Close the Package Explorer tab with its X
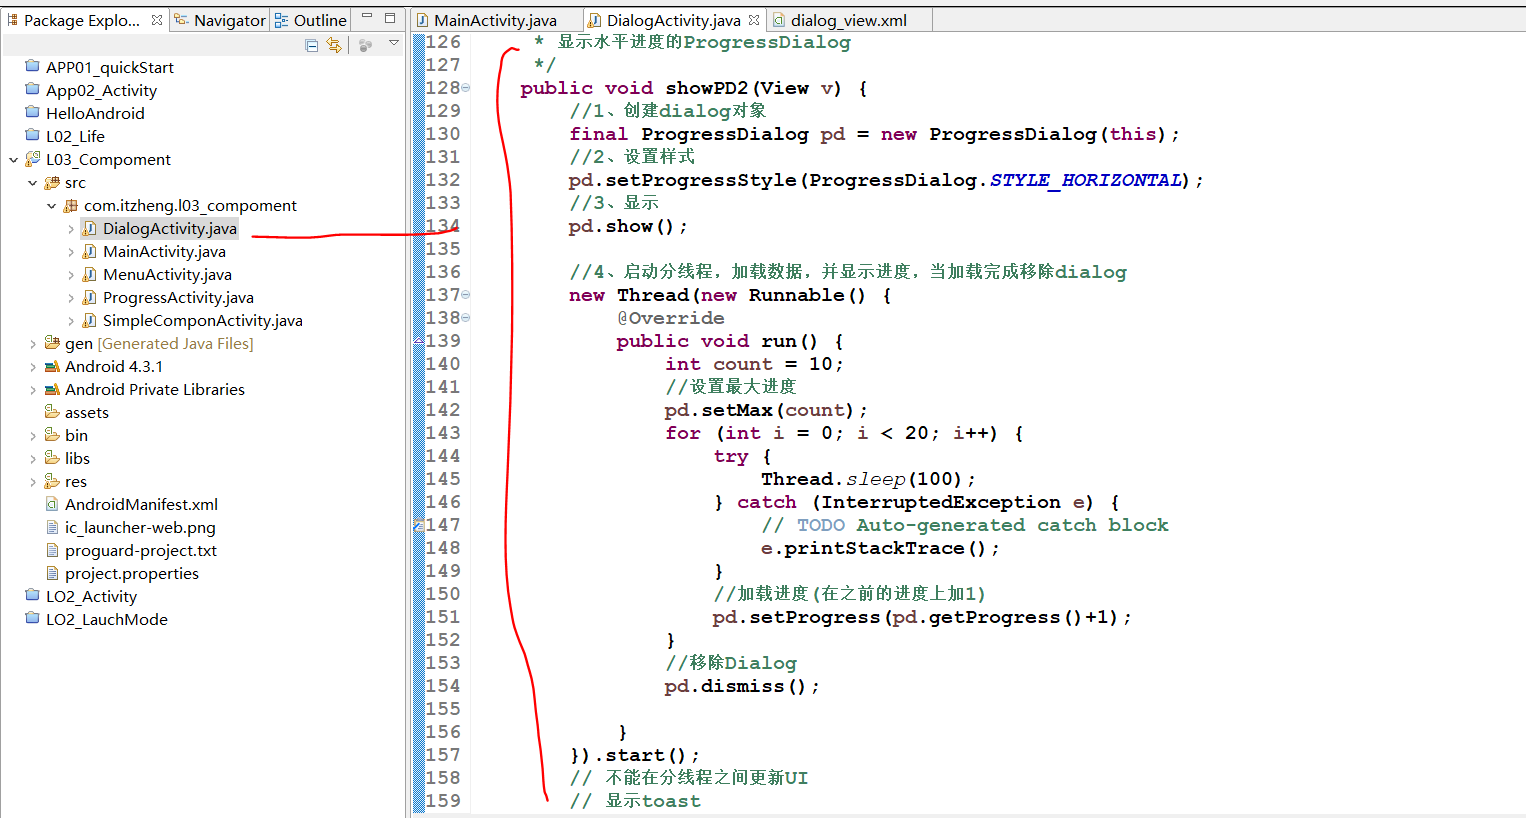This screenshot has width=1526, height=818. point(157,19)
